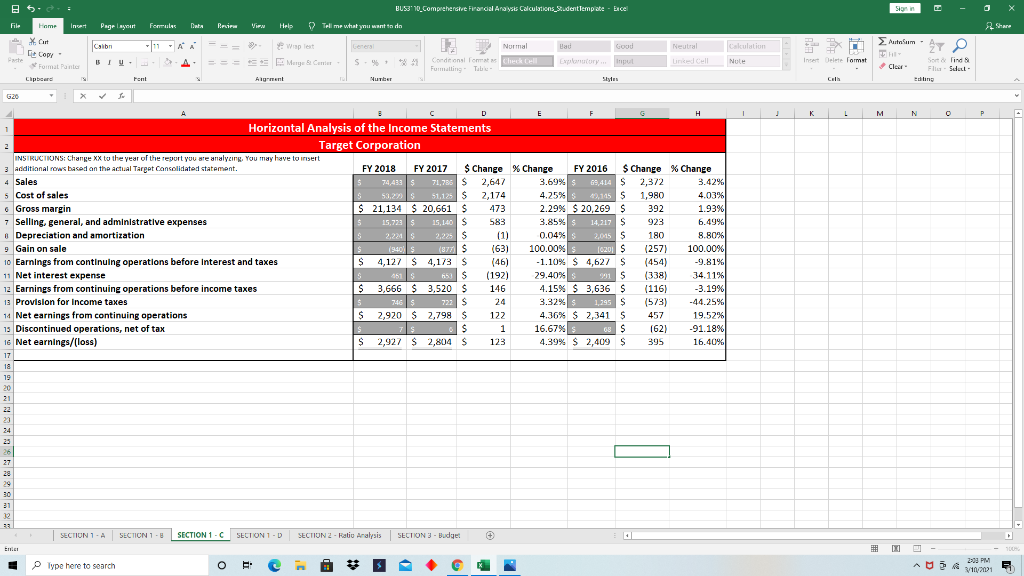Open the Formulas ribbon tab
The image size is (1024, 576).
click(x=162, y=24)
